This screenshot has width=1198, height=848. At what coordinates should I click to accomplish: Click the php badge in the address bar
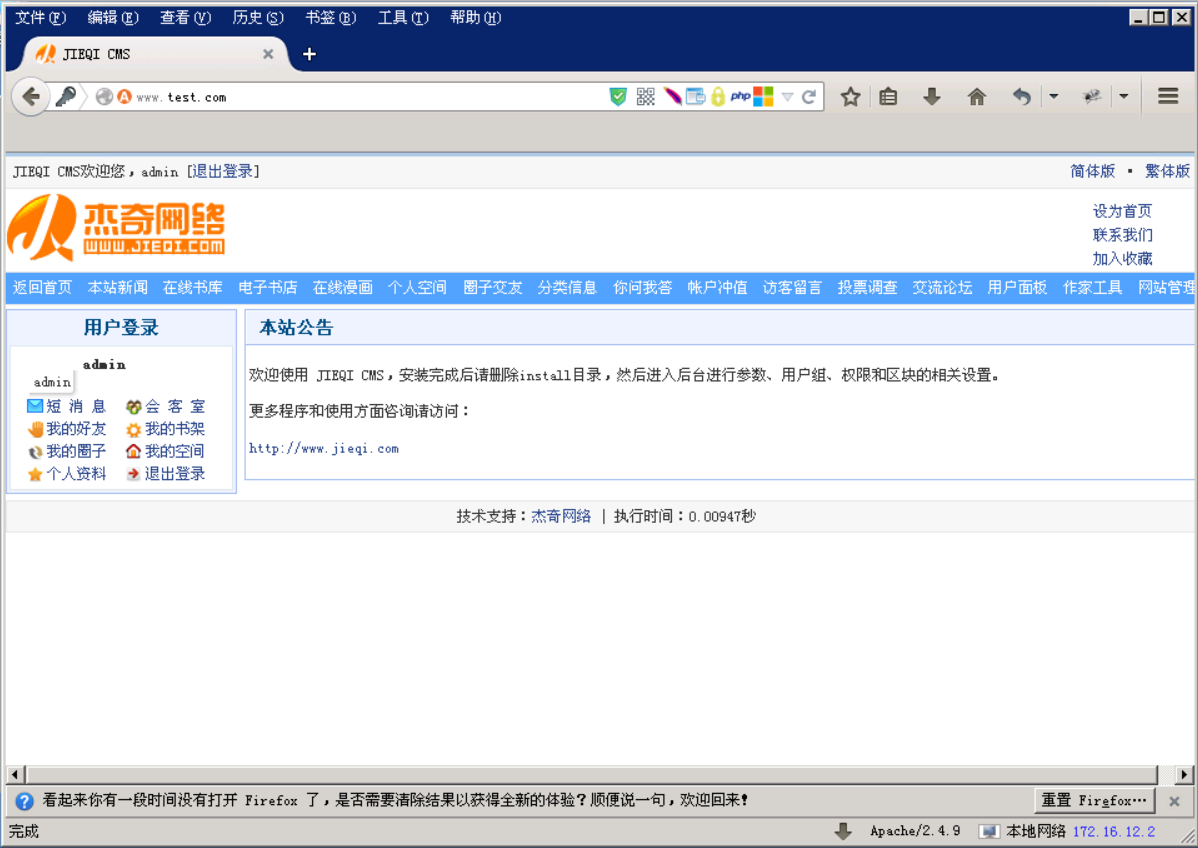[740, 96]
